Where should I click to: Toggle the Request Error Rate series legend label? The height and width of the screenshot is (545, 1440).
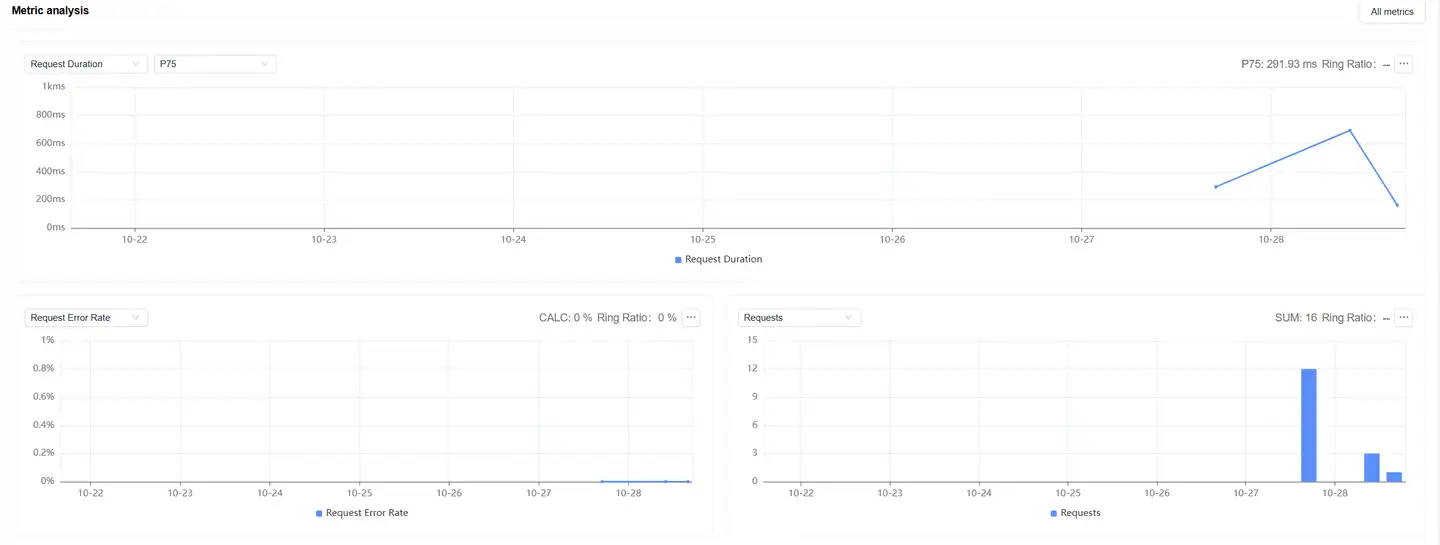(x=366, y=513)
